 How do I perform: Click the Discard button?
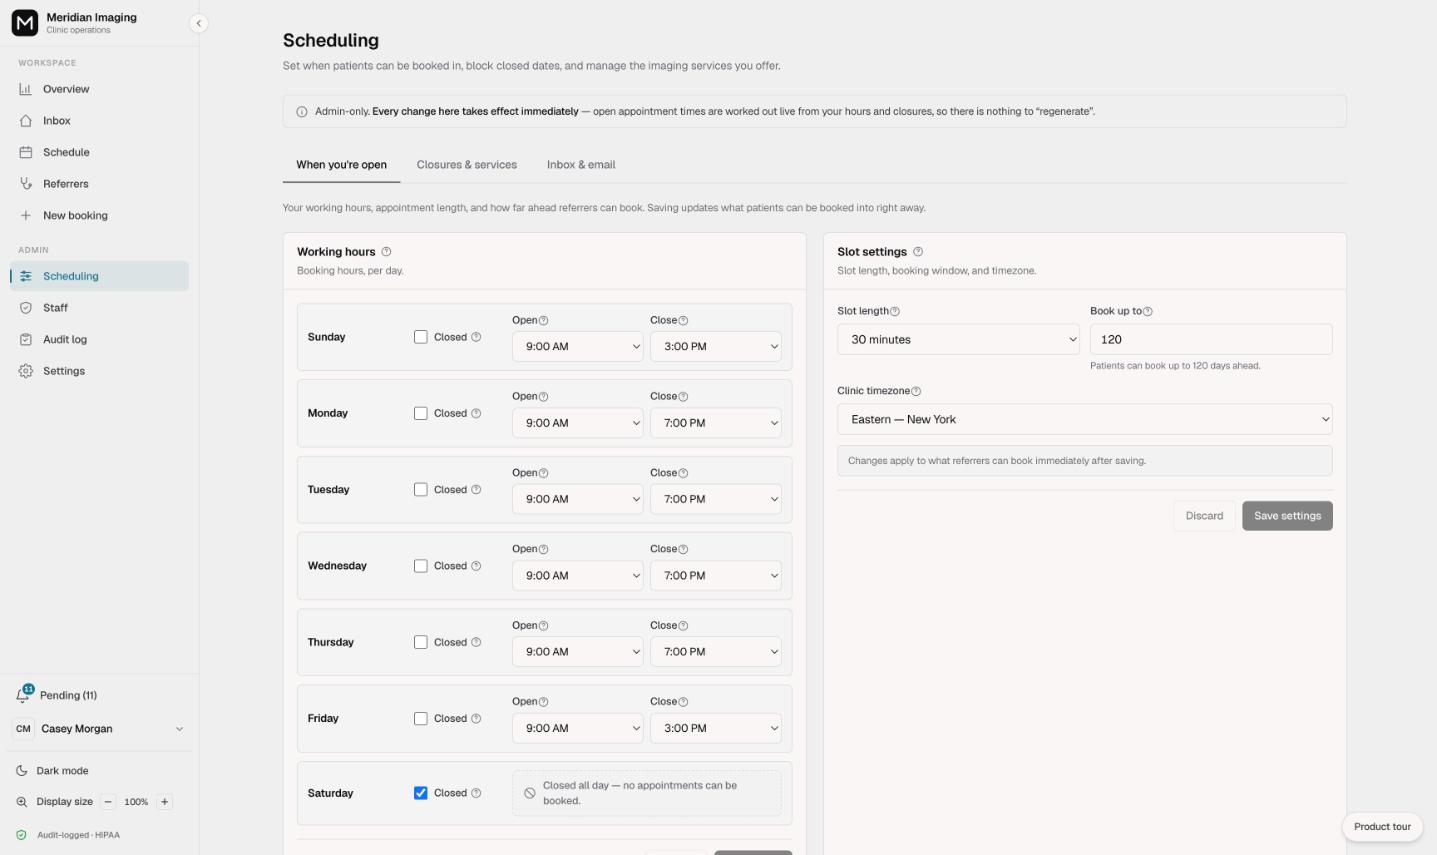1204,516
